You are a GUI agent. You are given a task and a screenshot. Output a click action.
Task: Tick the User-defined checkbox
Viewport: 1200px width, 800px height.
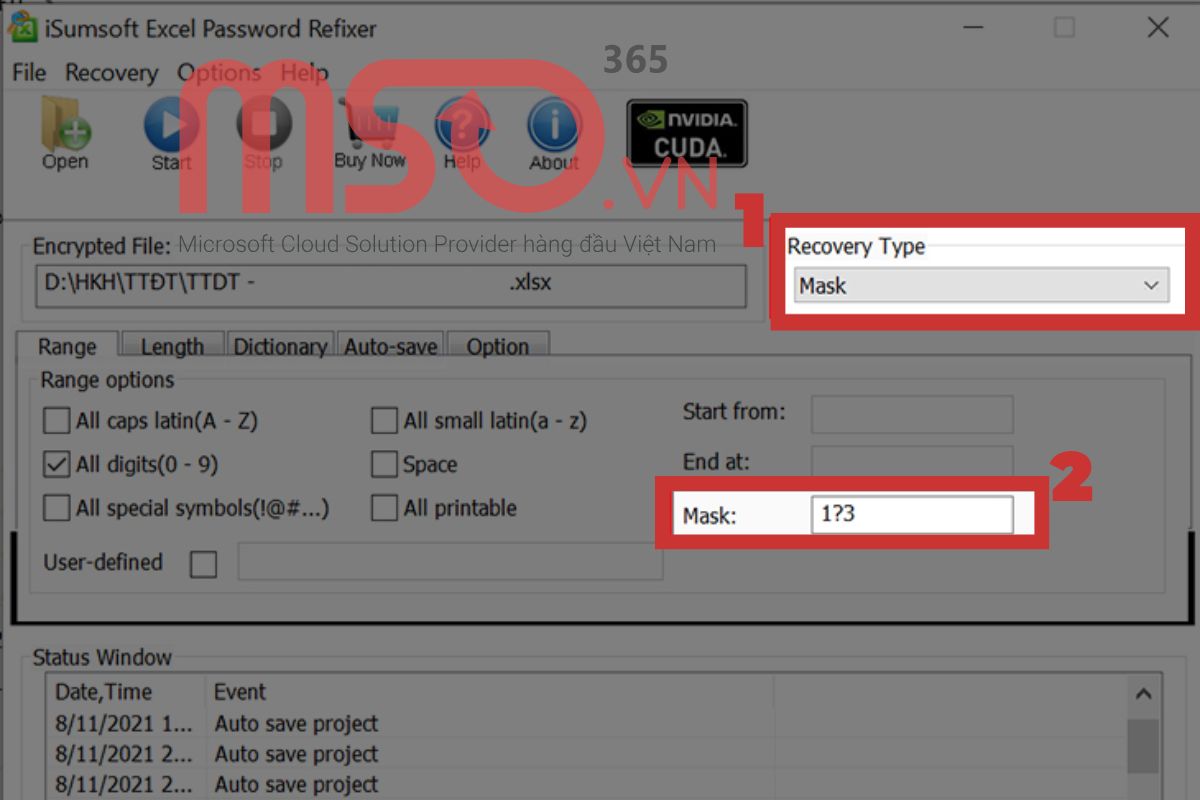[203, 564]
